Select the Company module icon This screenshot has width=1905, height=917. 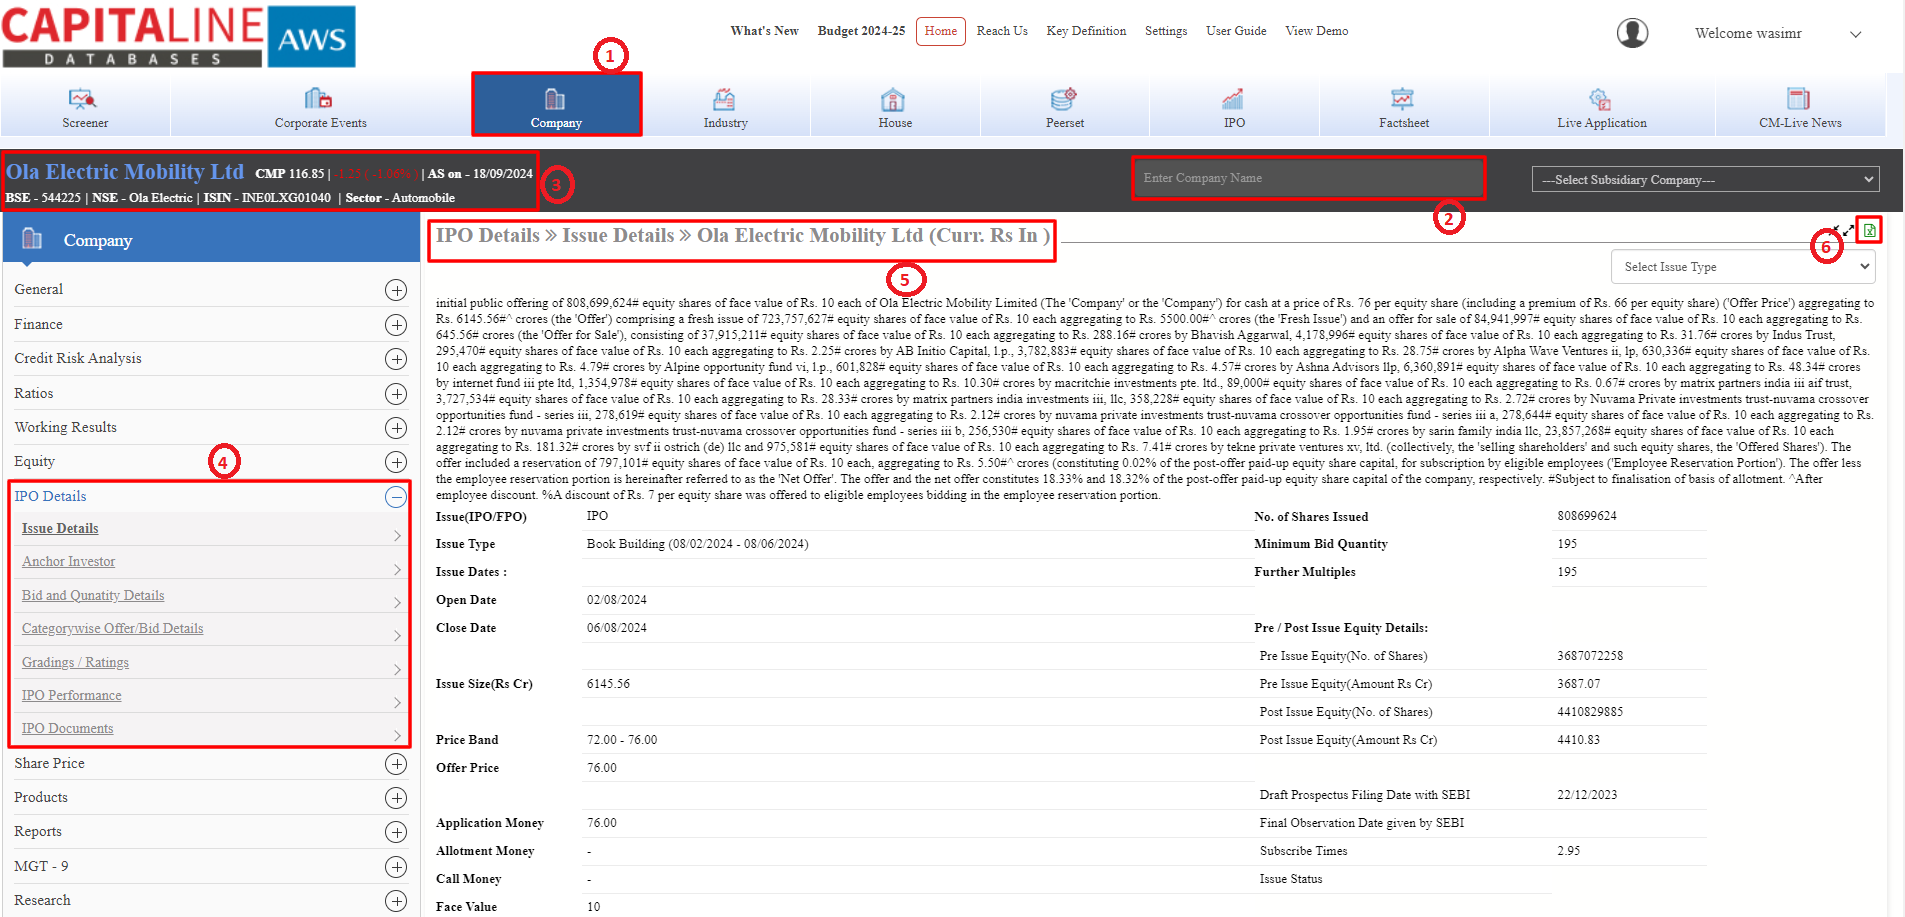[x=555, y=99]
